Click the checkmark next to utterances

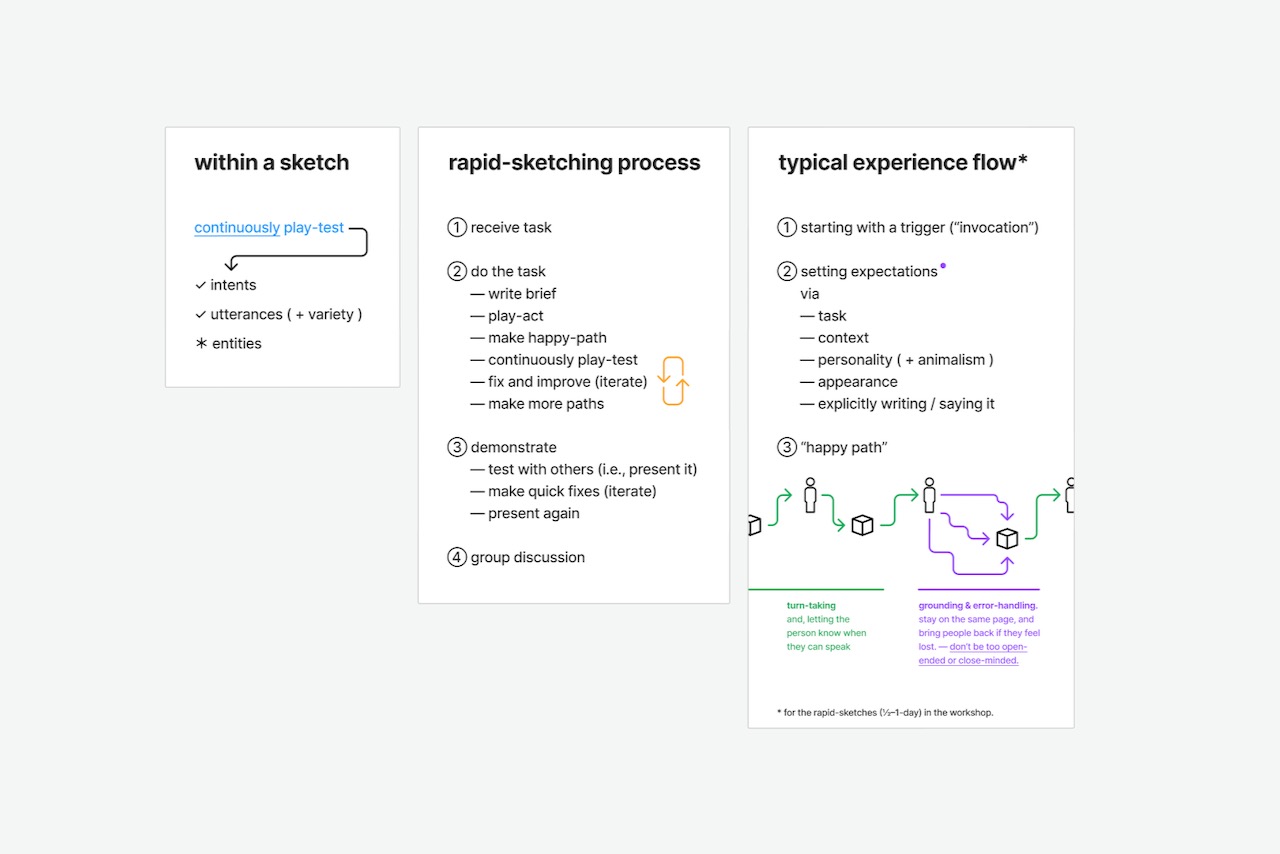point(201,315)
